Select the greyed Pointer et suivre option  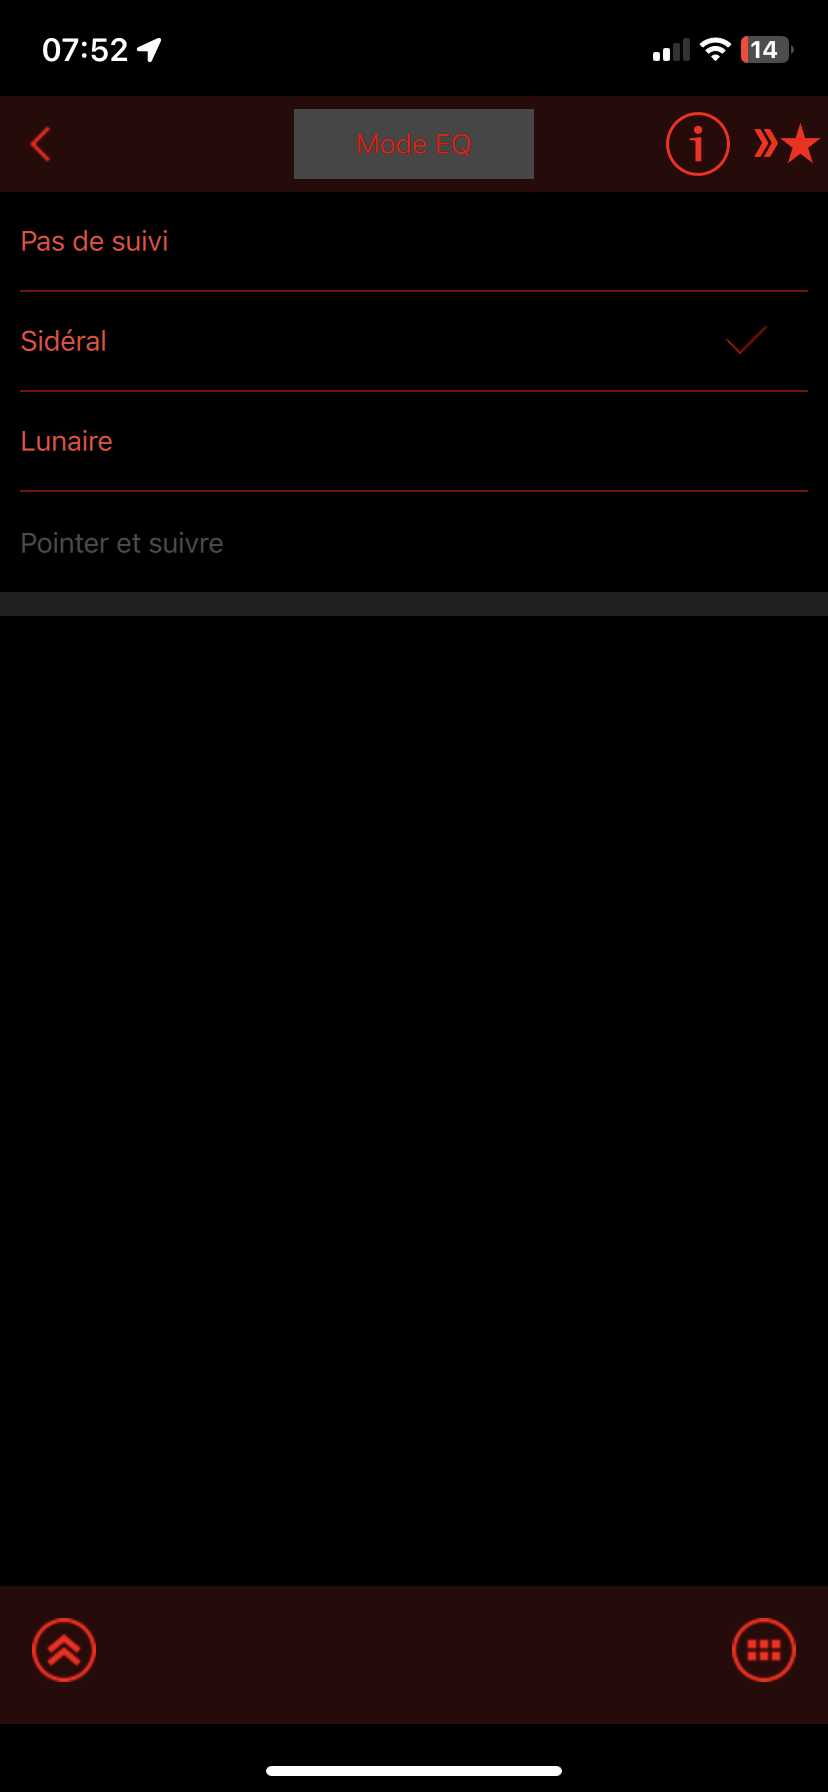click(414, 542)
